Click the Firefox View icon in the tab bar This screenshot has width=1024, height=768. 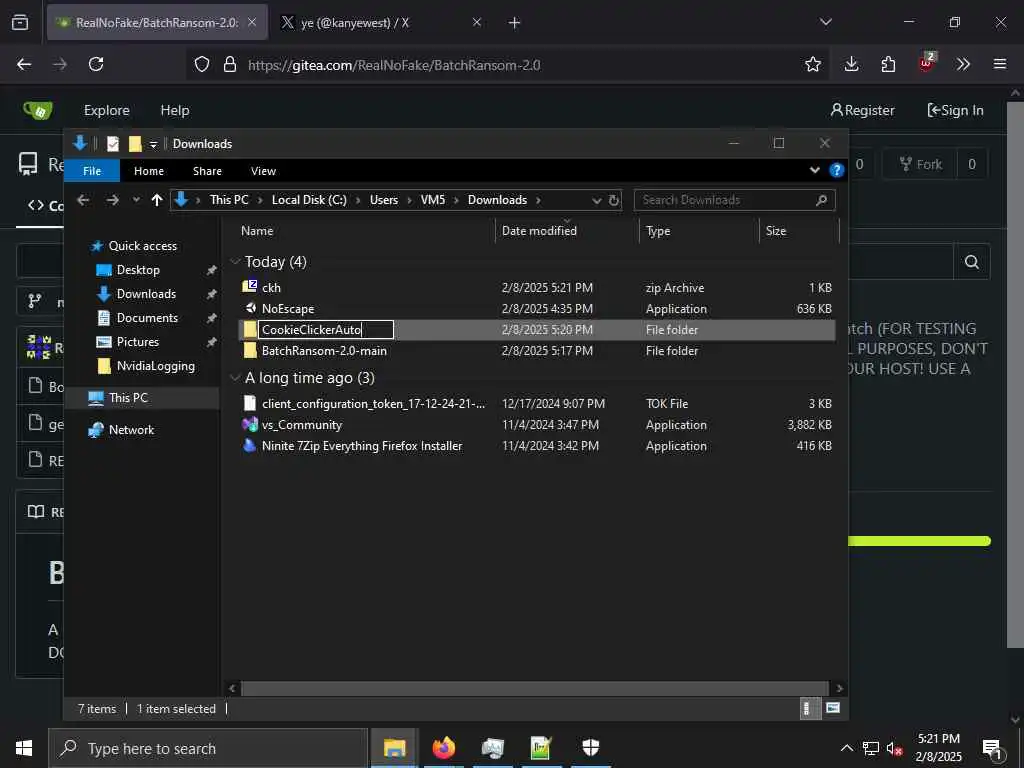20,22
